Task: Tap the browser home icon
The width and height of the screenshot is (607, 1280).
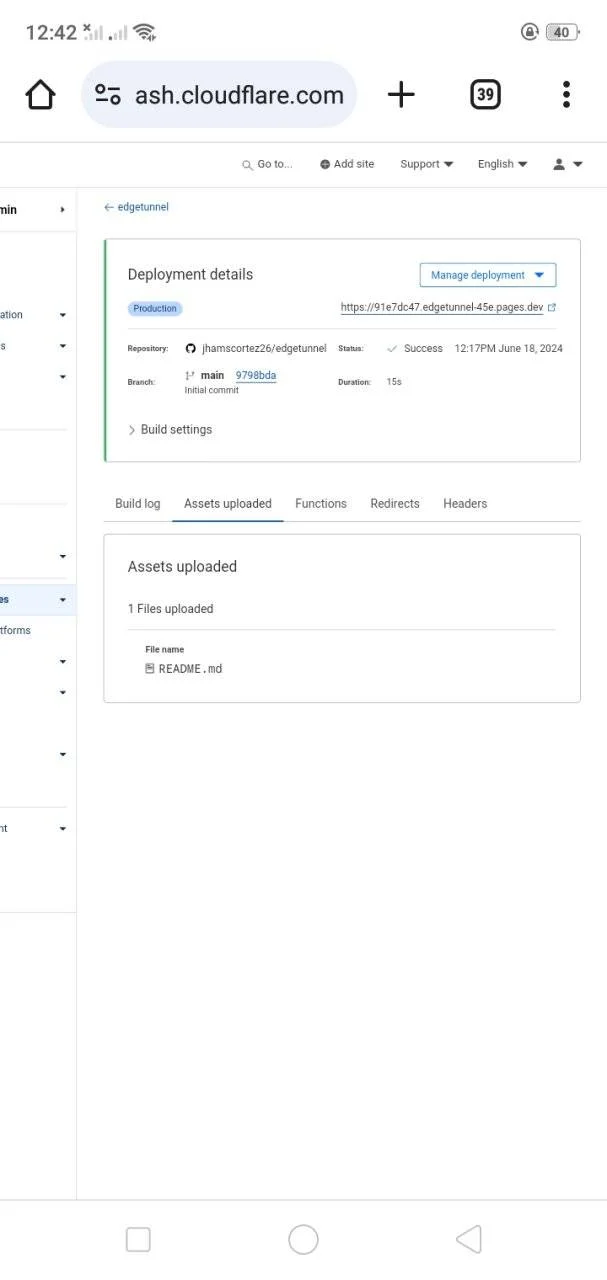Action: [40, 95]
